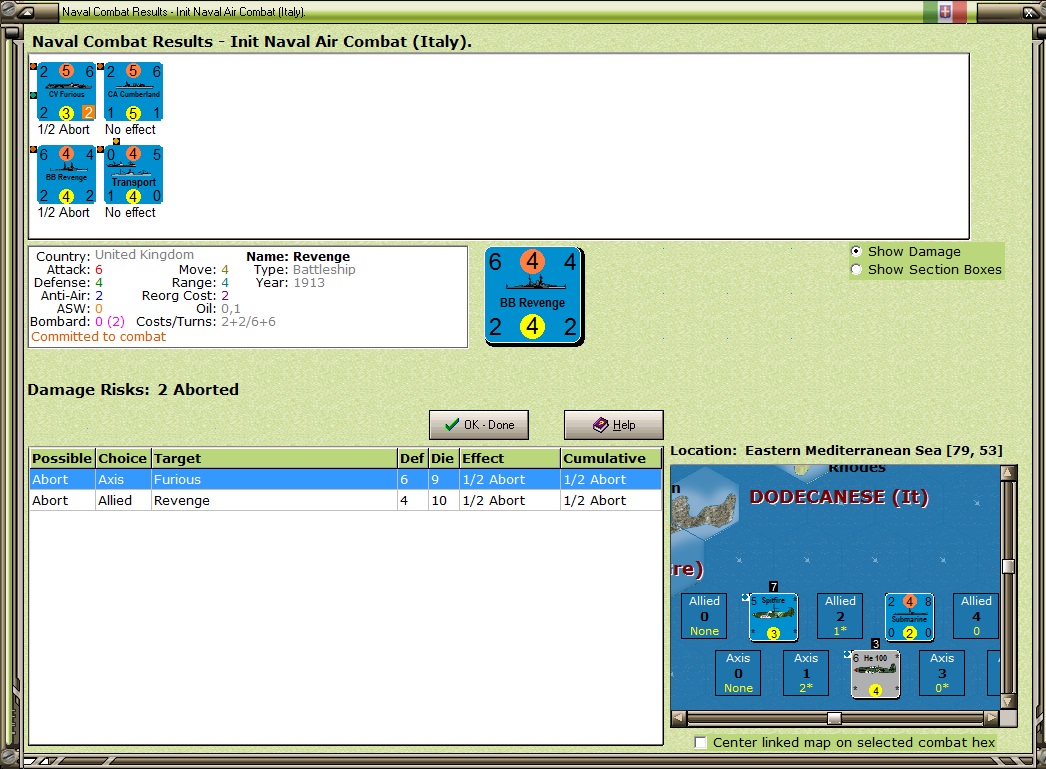Select the He 100 aircraft counter
This screenshot has height=769, width=1046.
coord(875,674)
